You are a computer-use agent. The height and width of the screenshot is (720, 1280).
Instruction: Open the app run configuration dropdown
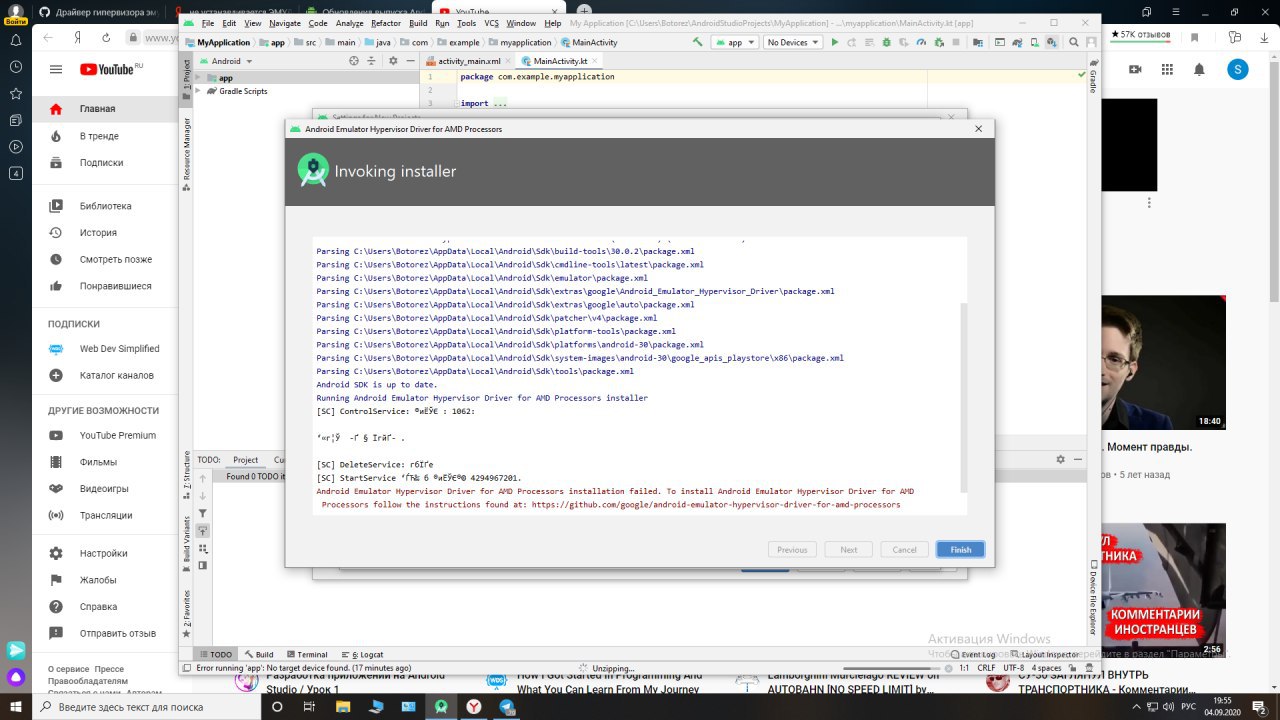point(735,43)
